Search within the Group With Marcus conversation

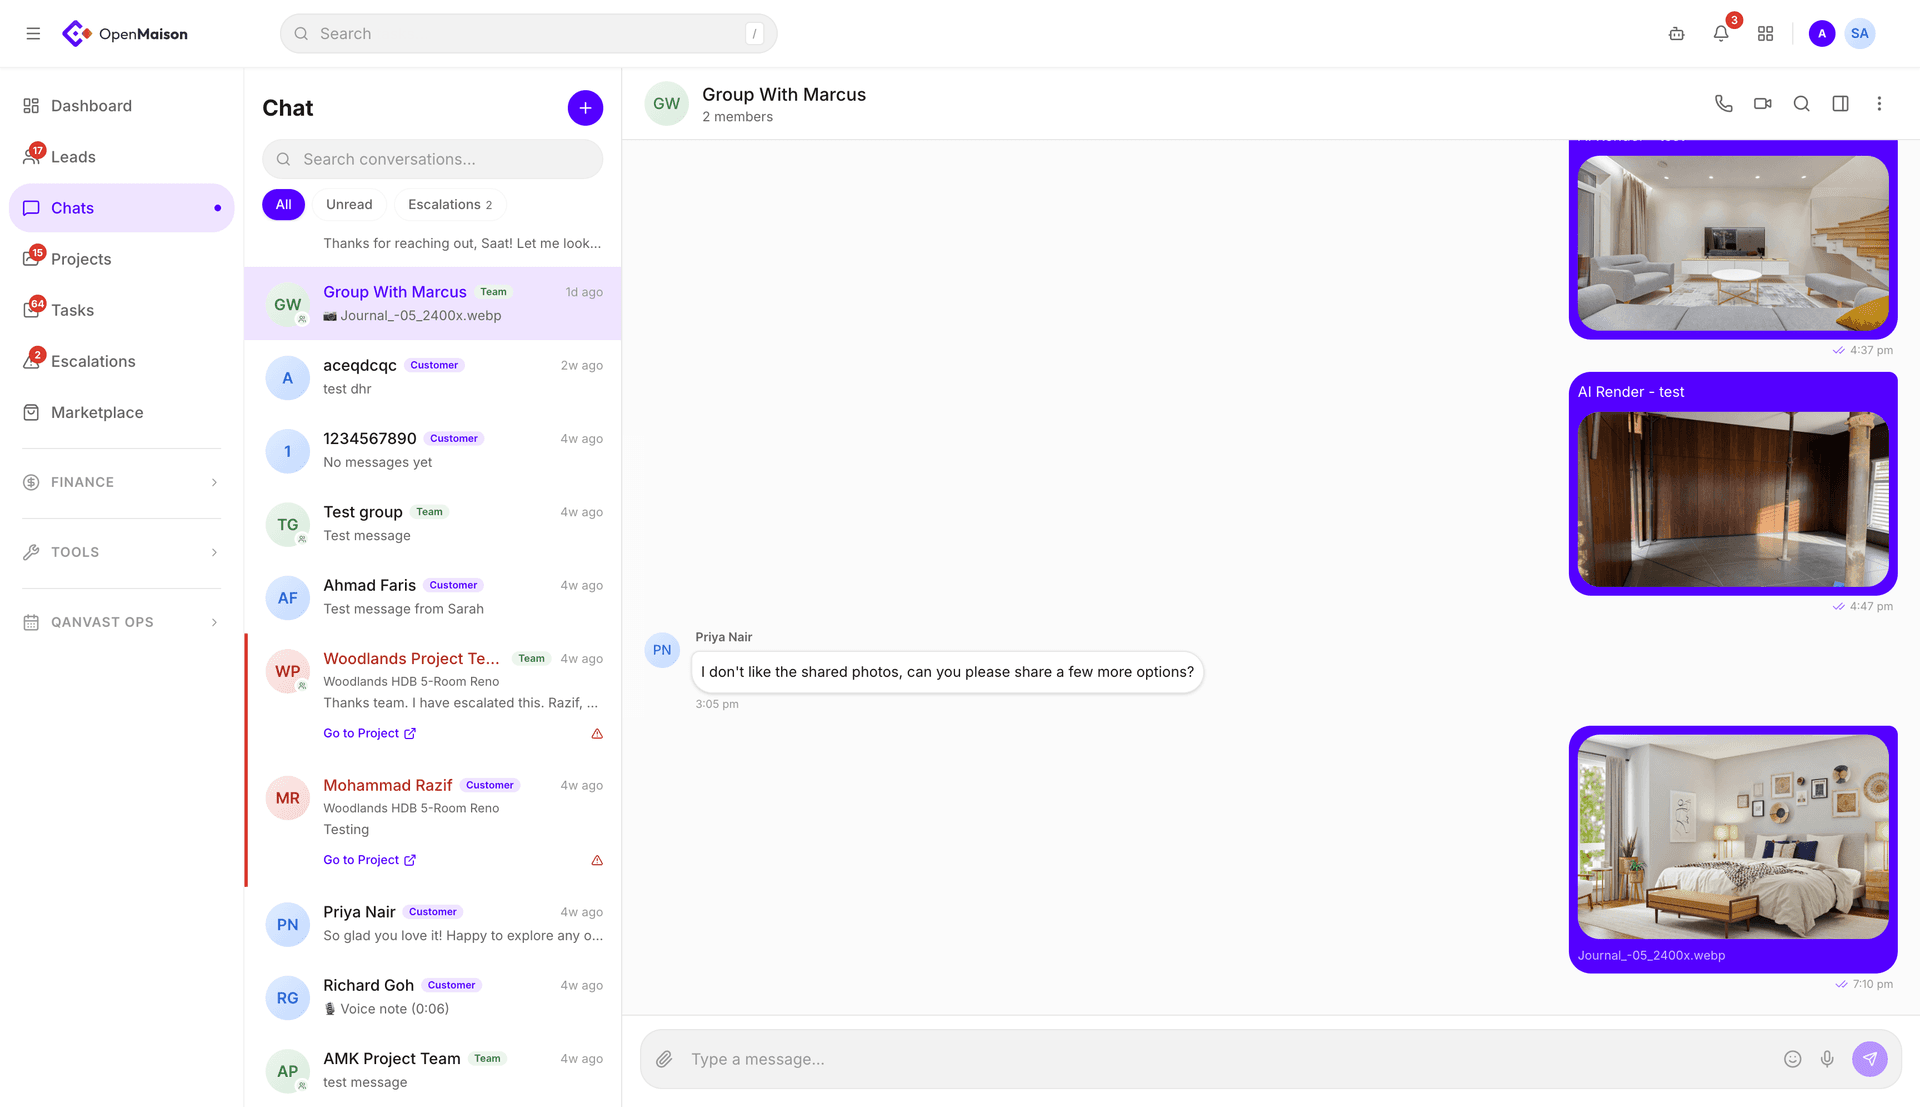[x=1801, y=103]
